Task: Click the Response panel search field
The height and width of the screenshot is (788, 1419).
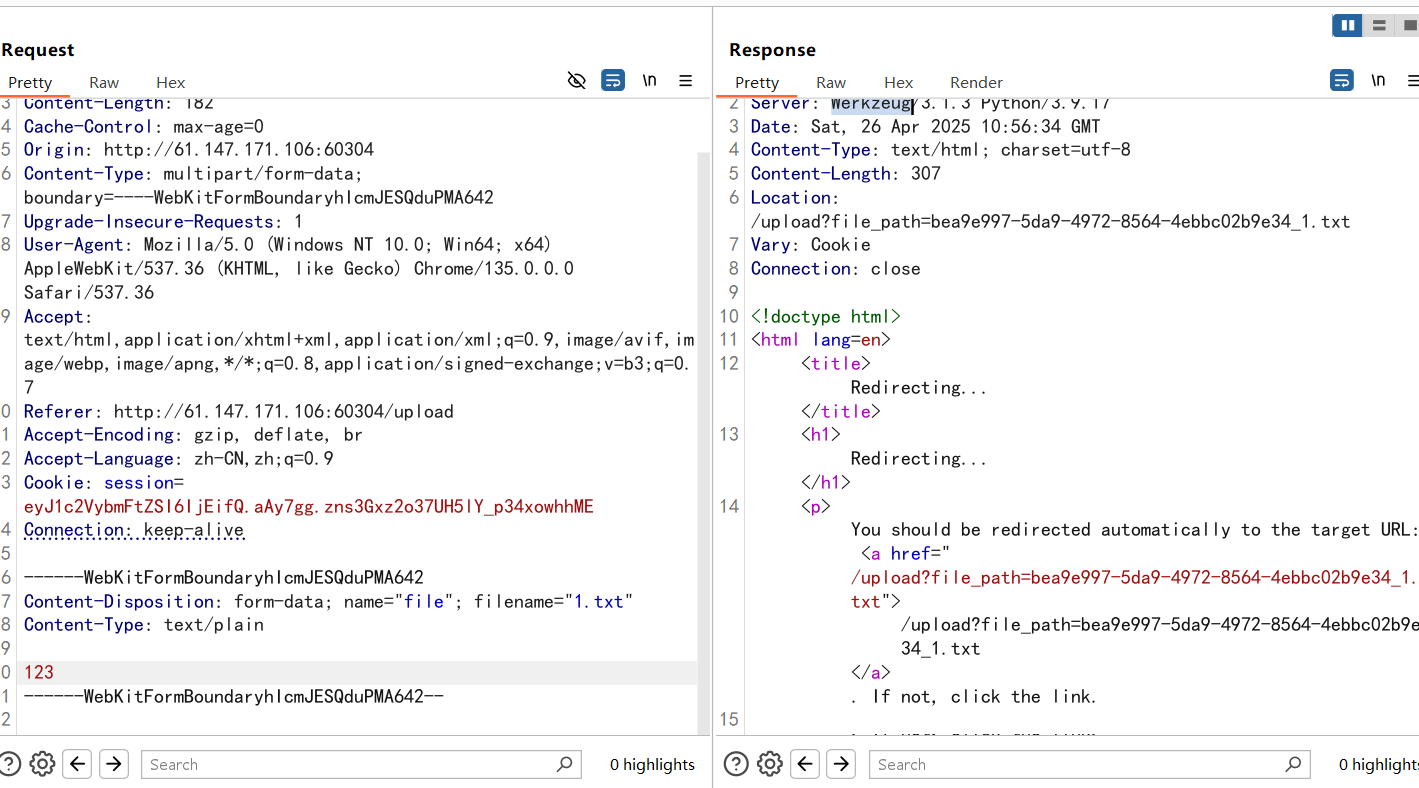Action: 1089,764
